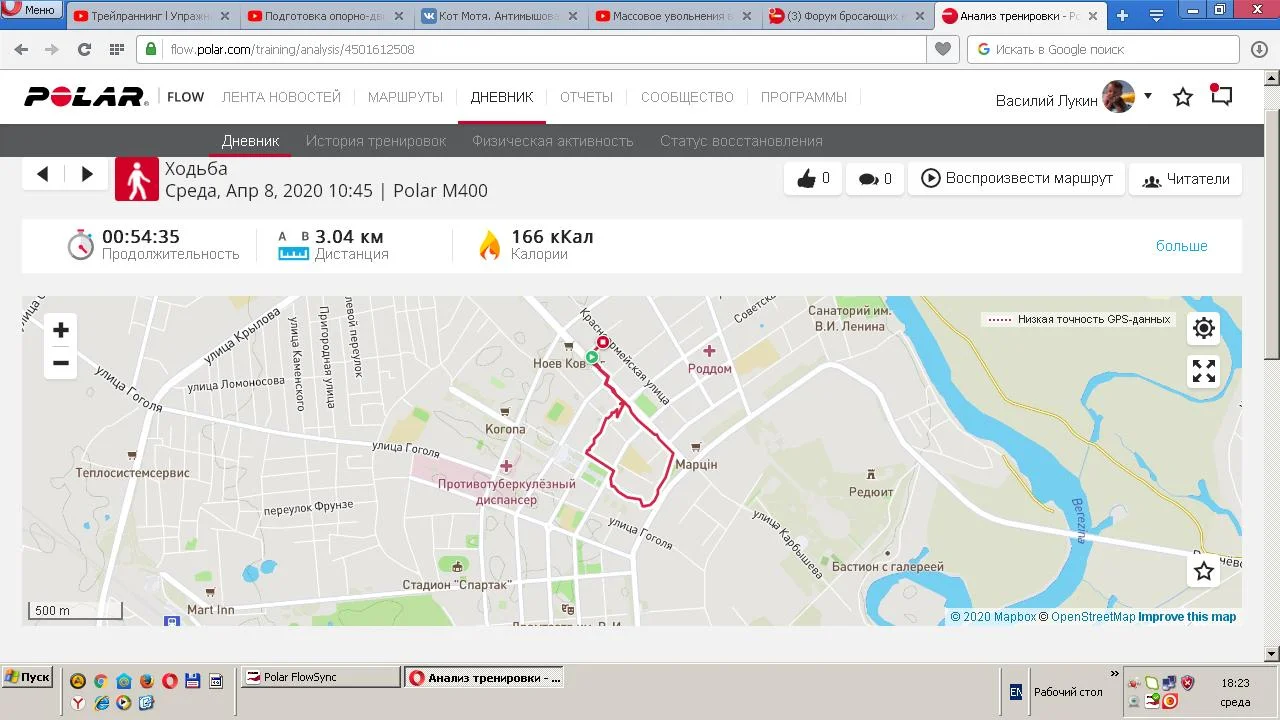1280x720 pixels.
Task: Go to the next training session
Action: (x=87, y=174)
